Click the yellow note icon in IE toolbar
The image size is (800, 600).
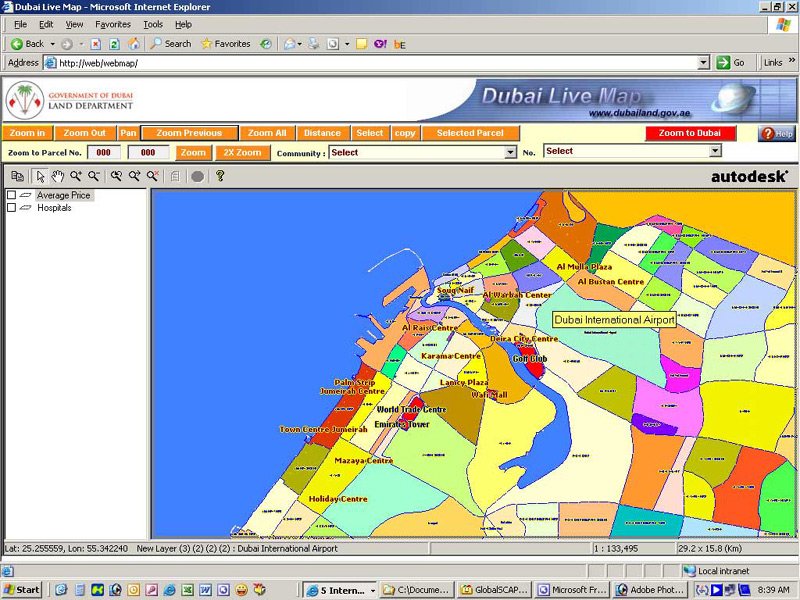coord(361,44)
